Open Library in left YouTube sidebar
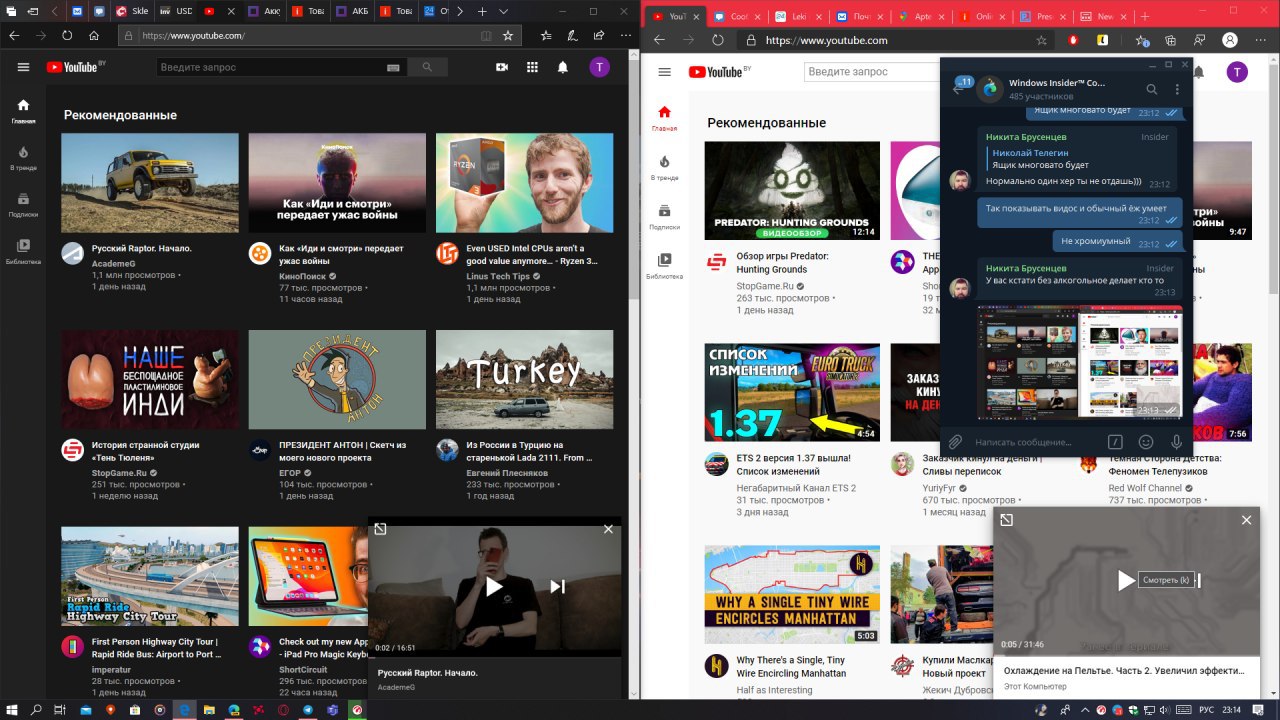 click(23, 252)
